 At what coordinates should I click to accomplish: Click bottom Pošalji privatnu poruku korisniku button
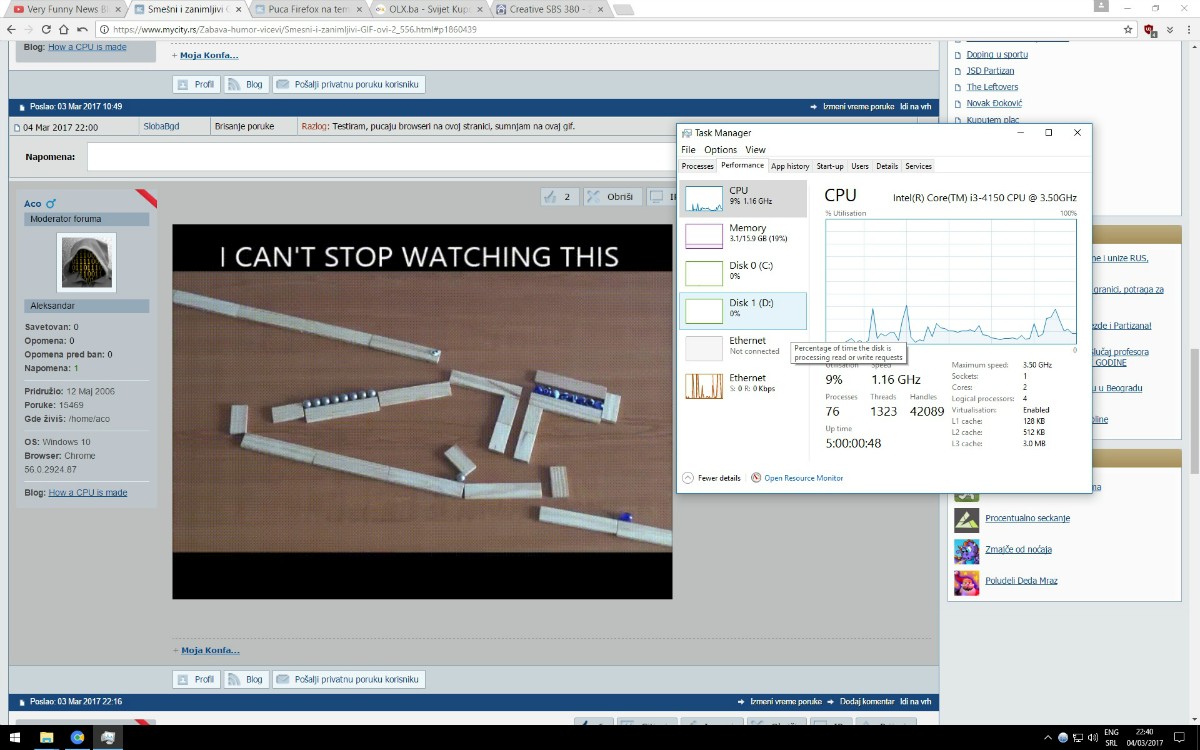coord(349,679)
